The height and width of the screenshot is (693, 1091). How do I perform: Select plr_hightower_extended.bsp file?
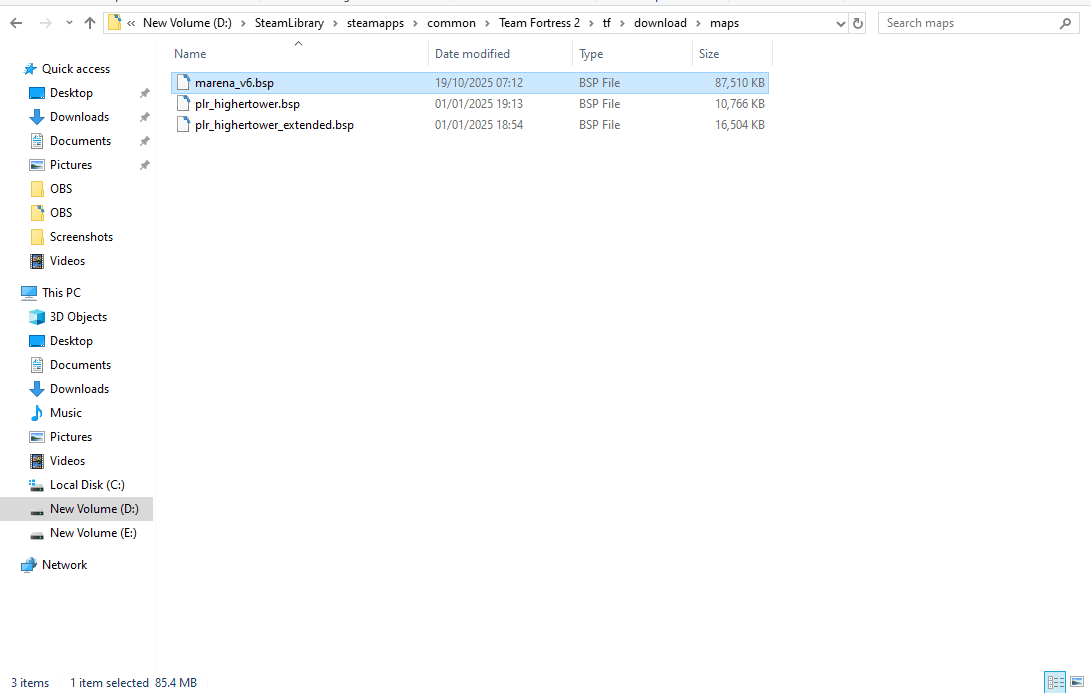(x=274, y=125)
